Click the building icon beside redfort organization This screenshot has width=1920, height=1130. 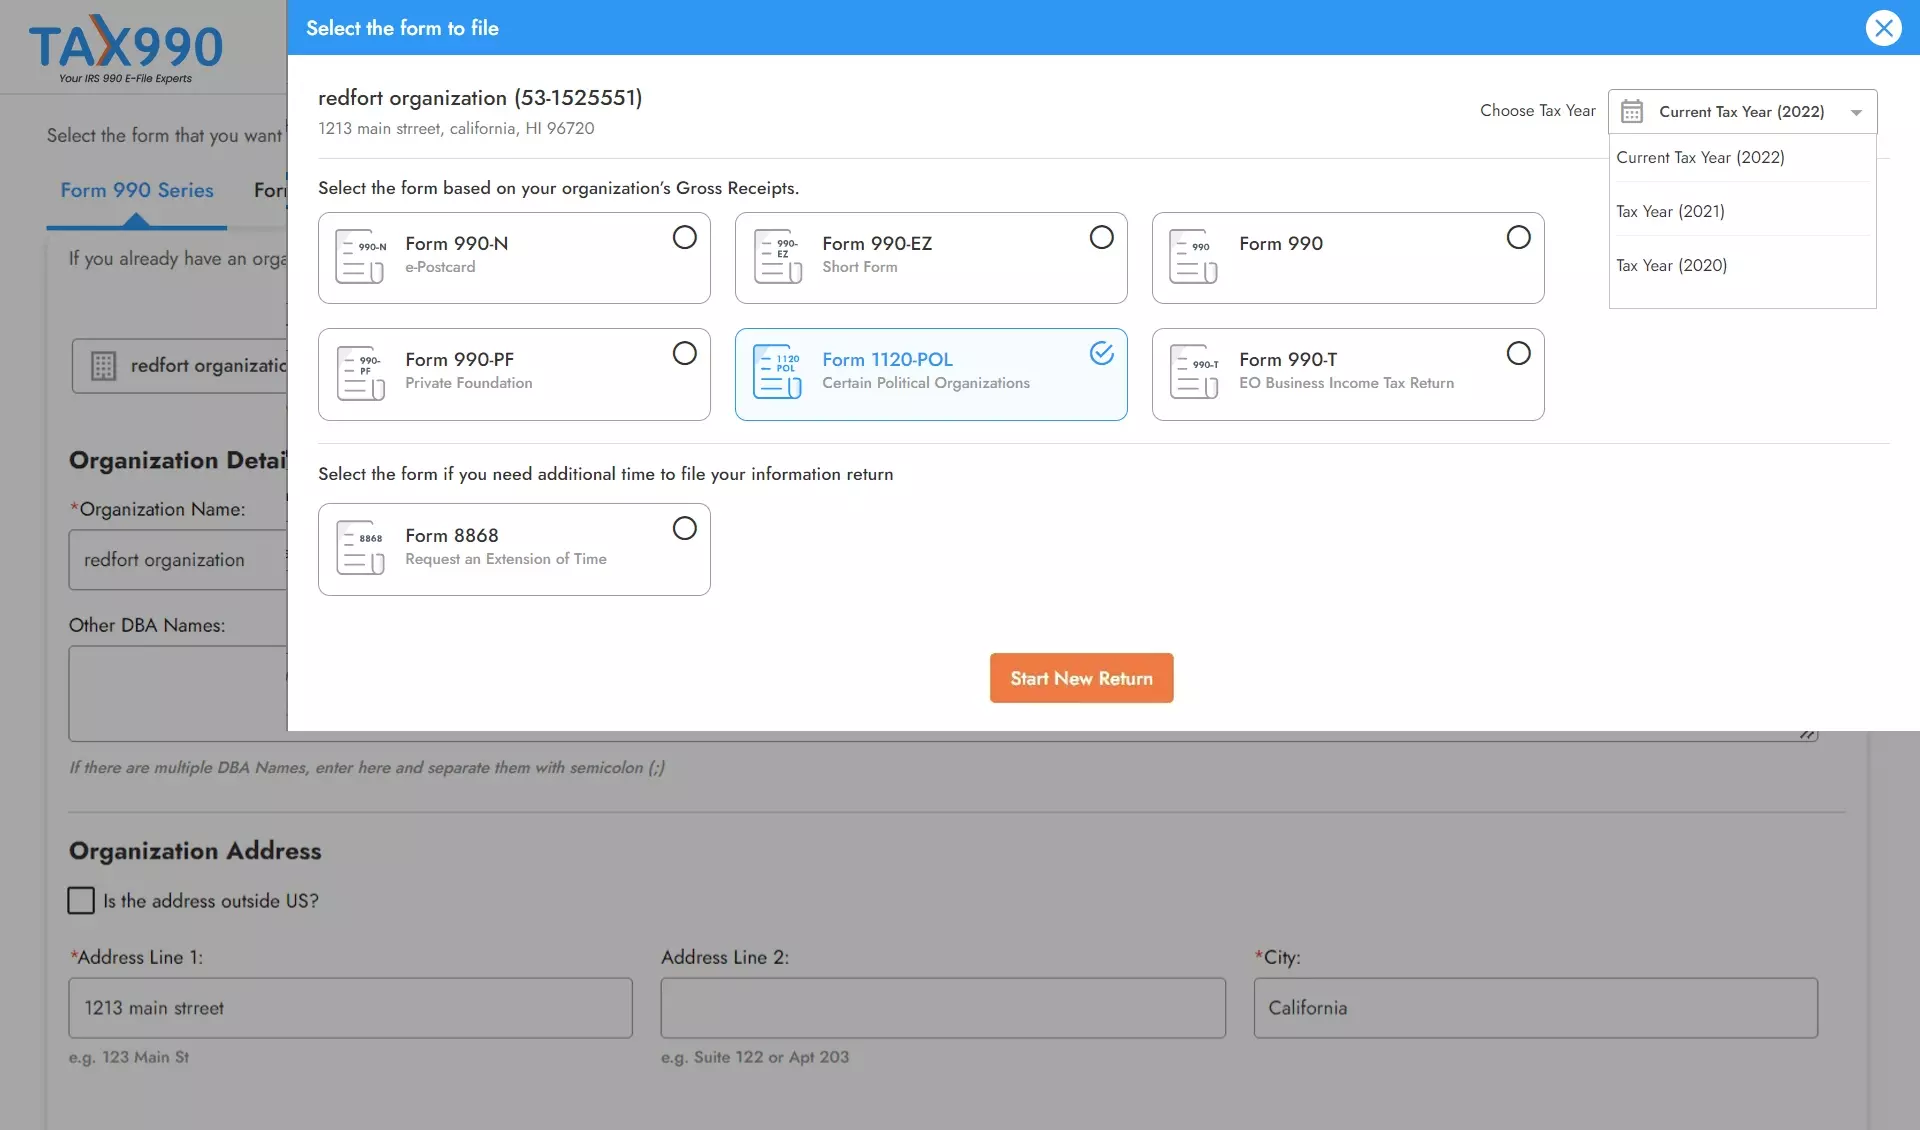click(103, 366)
